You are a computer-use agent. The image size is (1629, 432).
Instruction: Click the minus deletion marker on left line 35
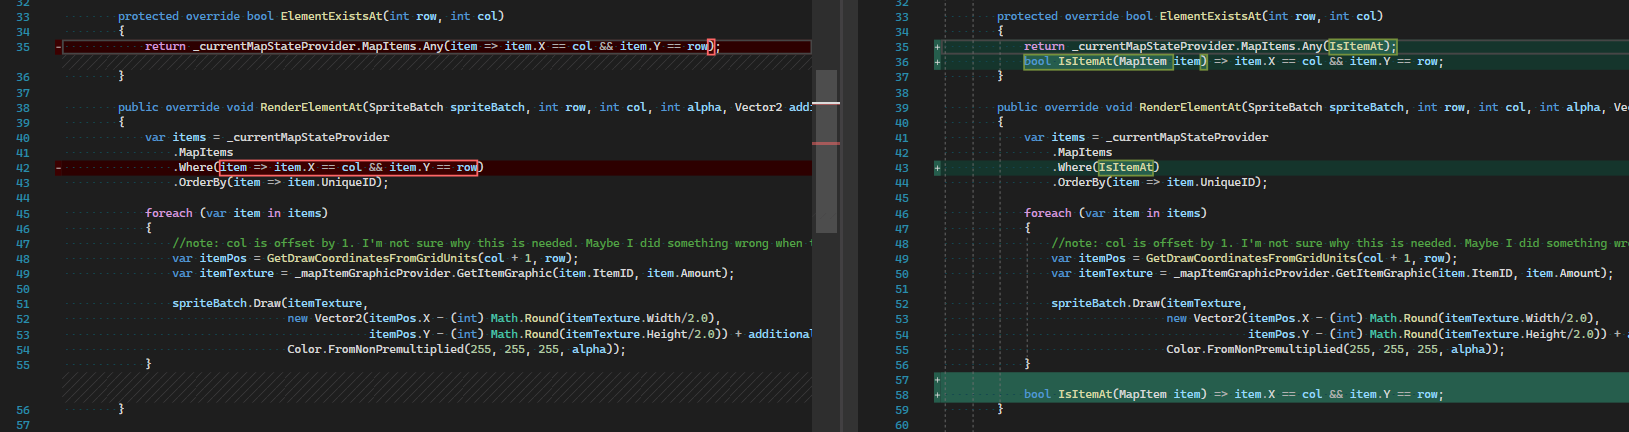click(x=58, y=47)
